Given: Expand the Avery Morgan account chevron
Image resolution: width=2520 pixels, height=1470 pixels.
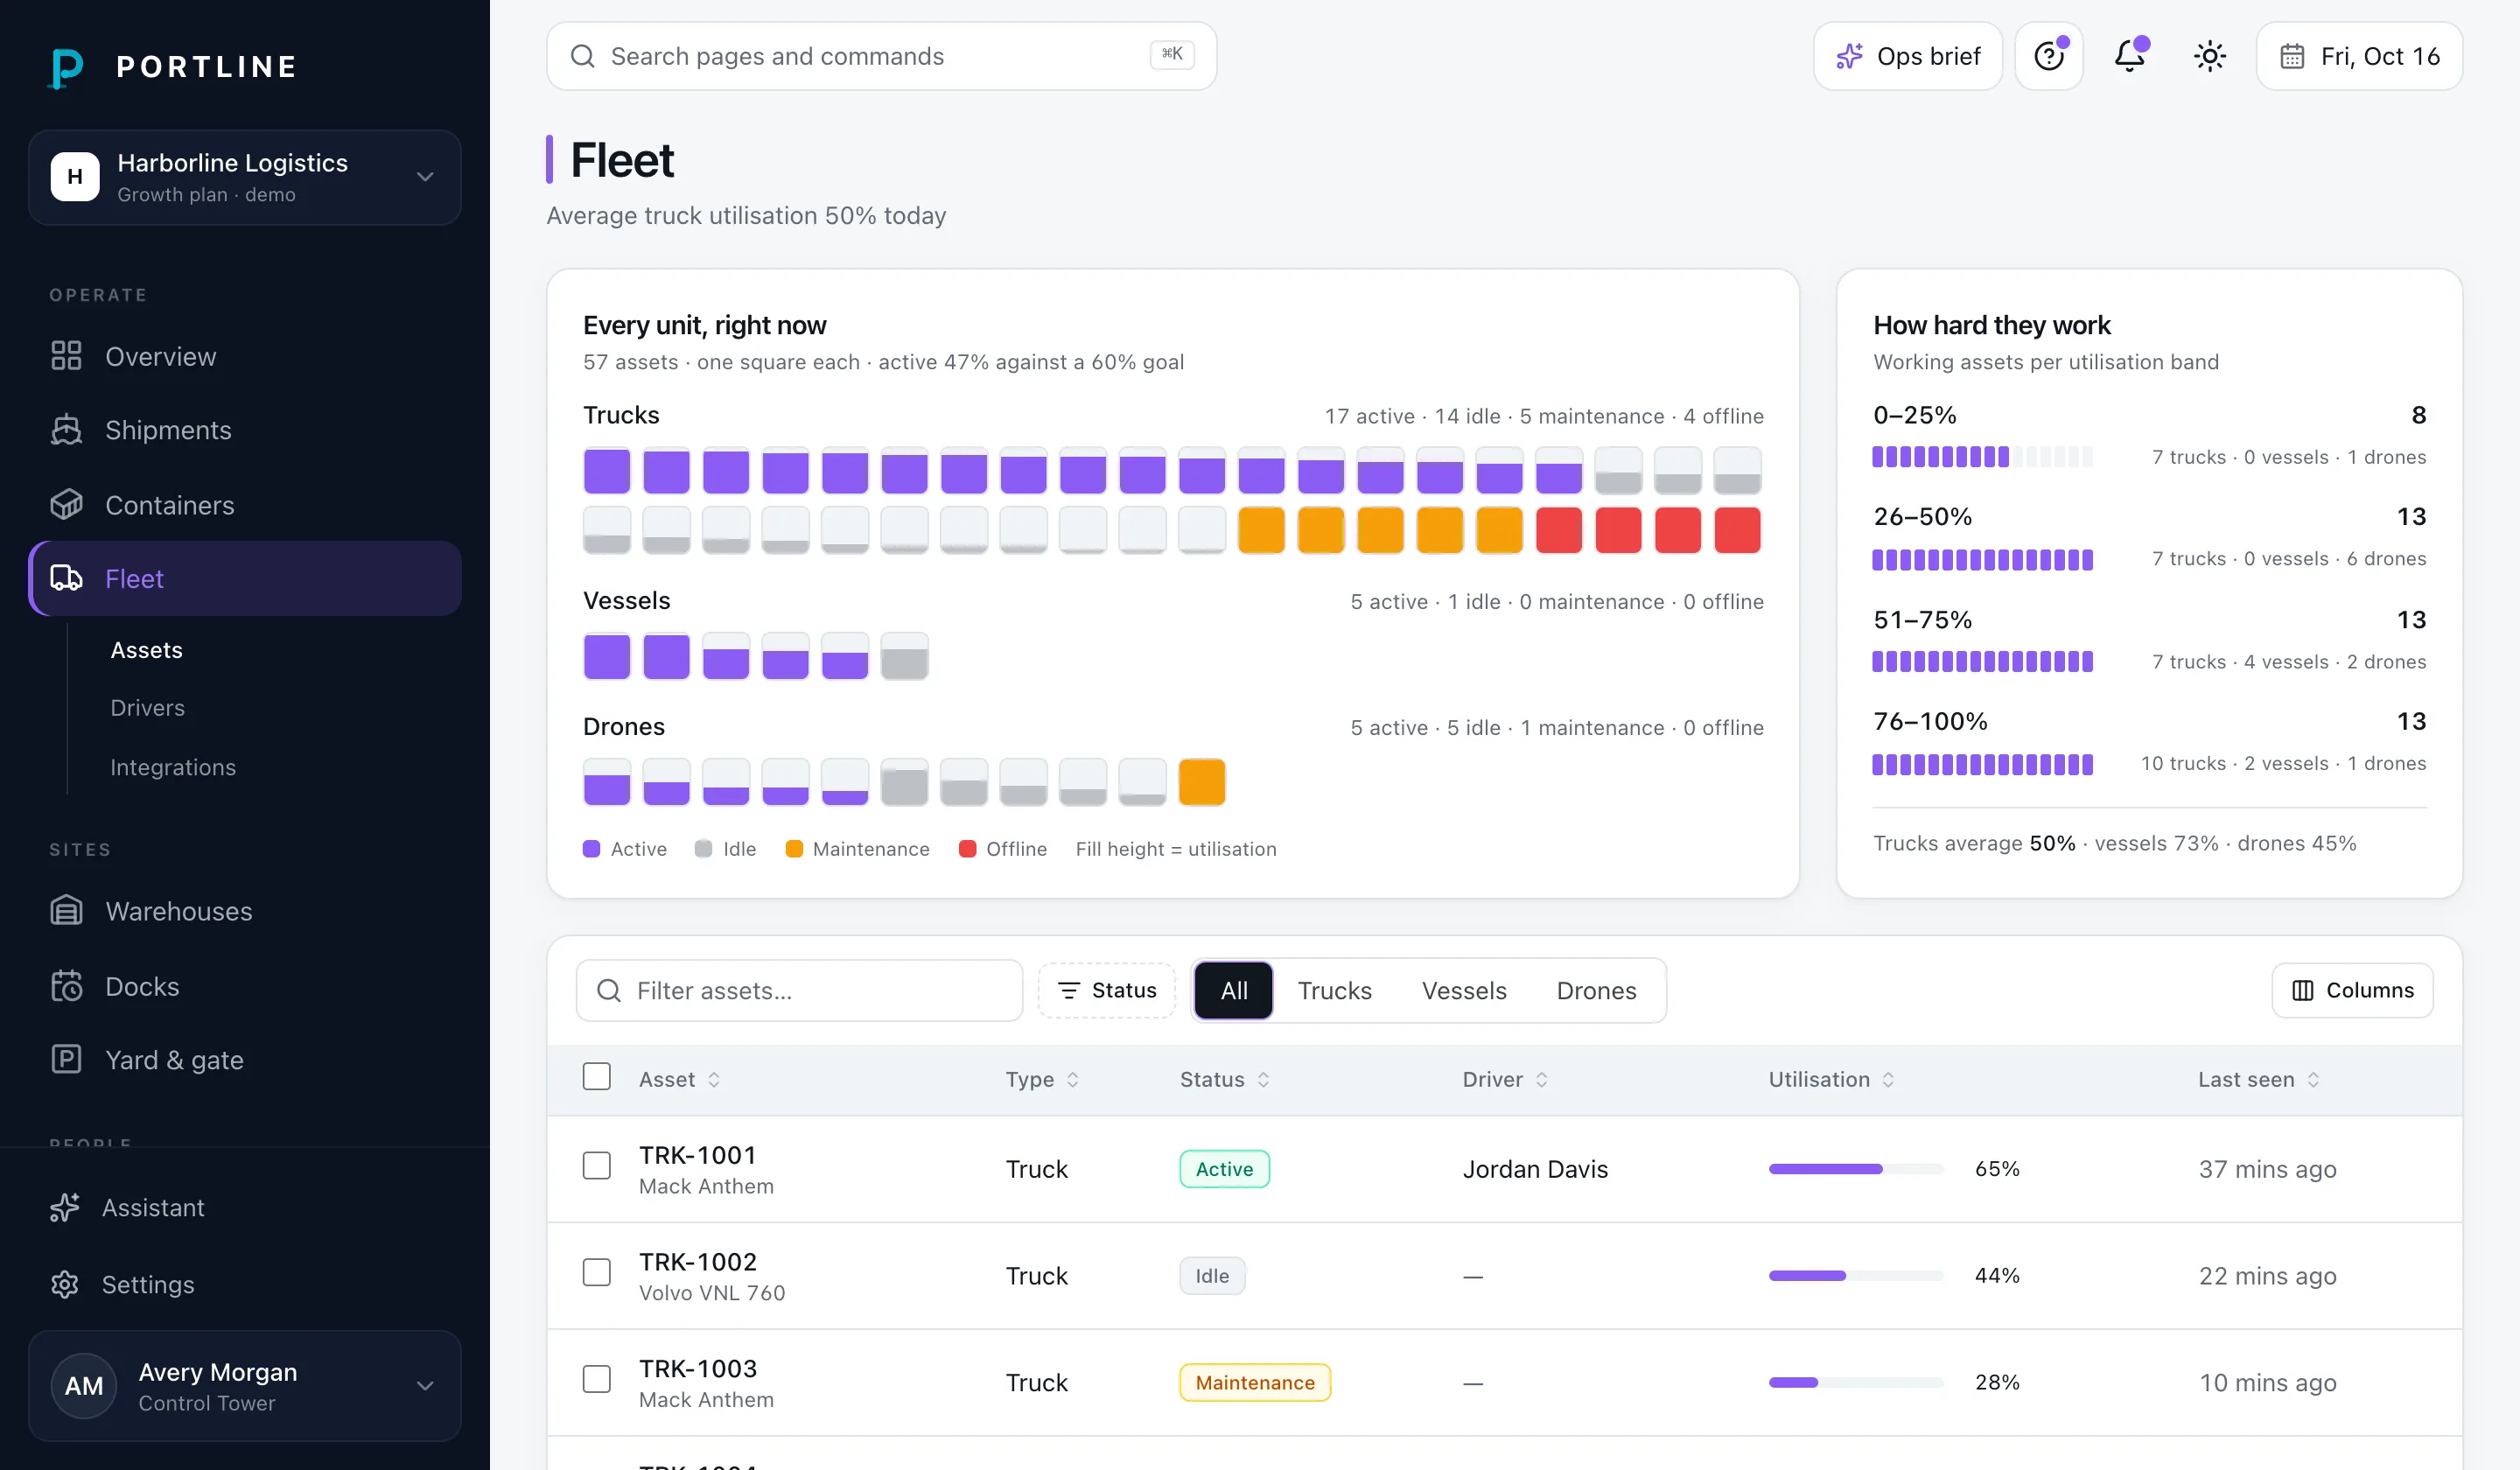Looking at the screenshot, I should coord(425,1385).
